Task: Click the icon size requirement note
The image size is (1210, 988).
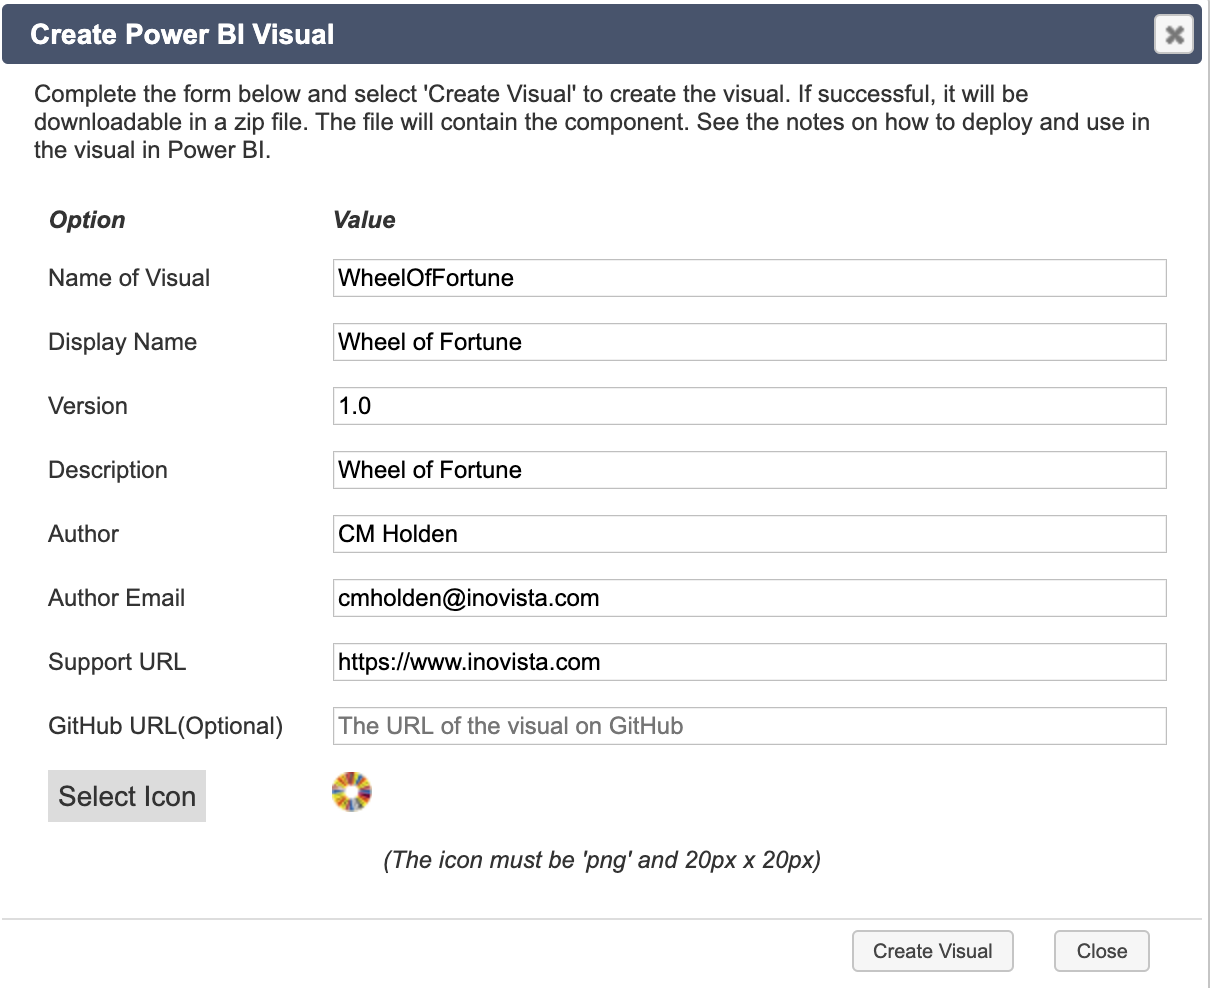Action: coord(602,860)
